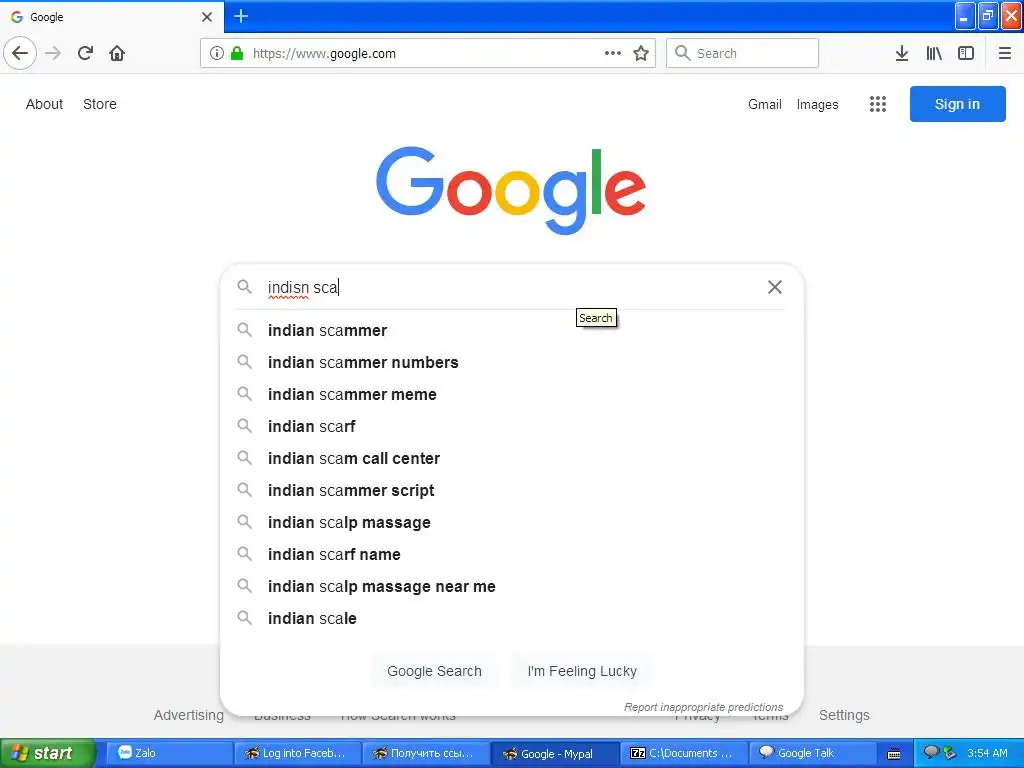Viewport: 1024px width, 768px height.
Task: Open the Settings footer link
Action: (844, 715)
